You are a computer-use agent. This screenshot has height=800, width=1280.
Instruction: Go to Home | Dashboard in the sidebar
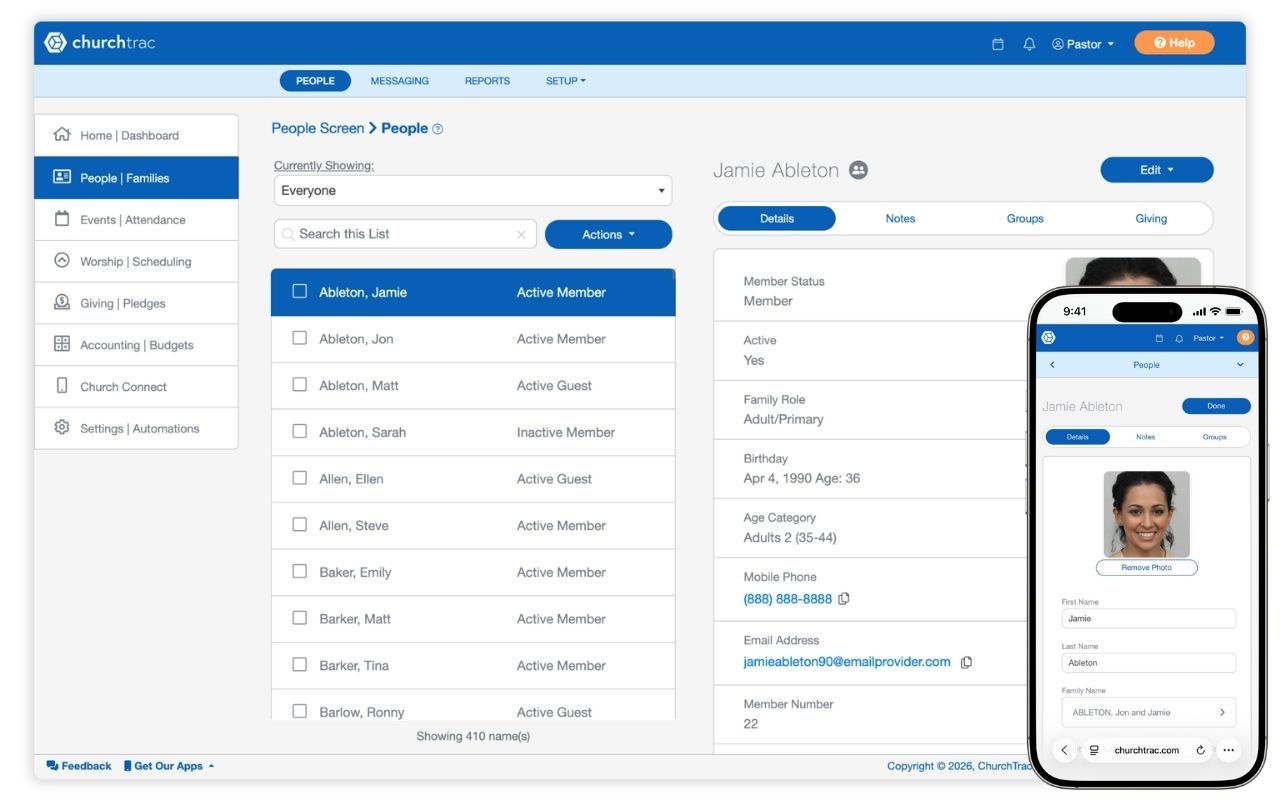coord(136,135)
